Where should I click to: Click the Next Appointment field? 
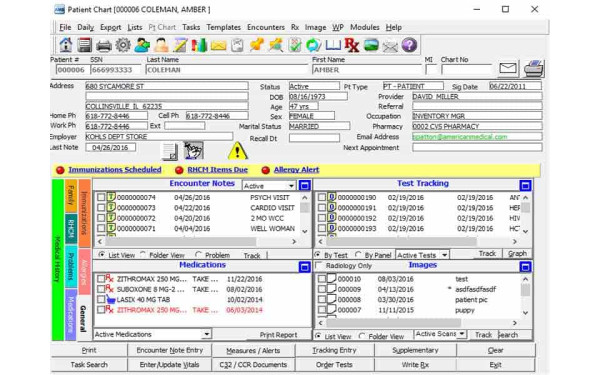coord(477,147)
